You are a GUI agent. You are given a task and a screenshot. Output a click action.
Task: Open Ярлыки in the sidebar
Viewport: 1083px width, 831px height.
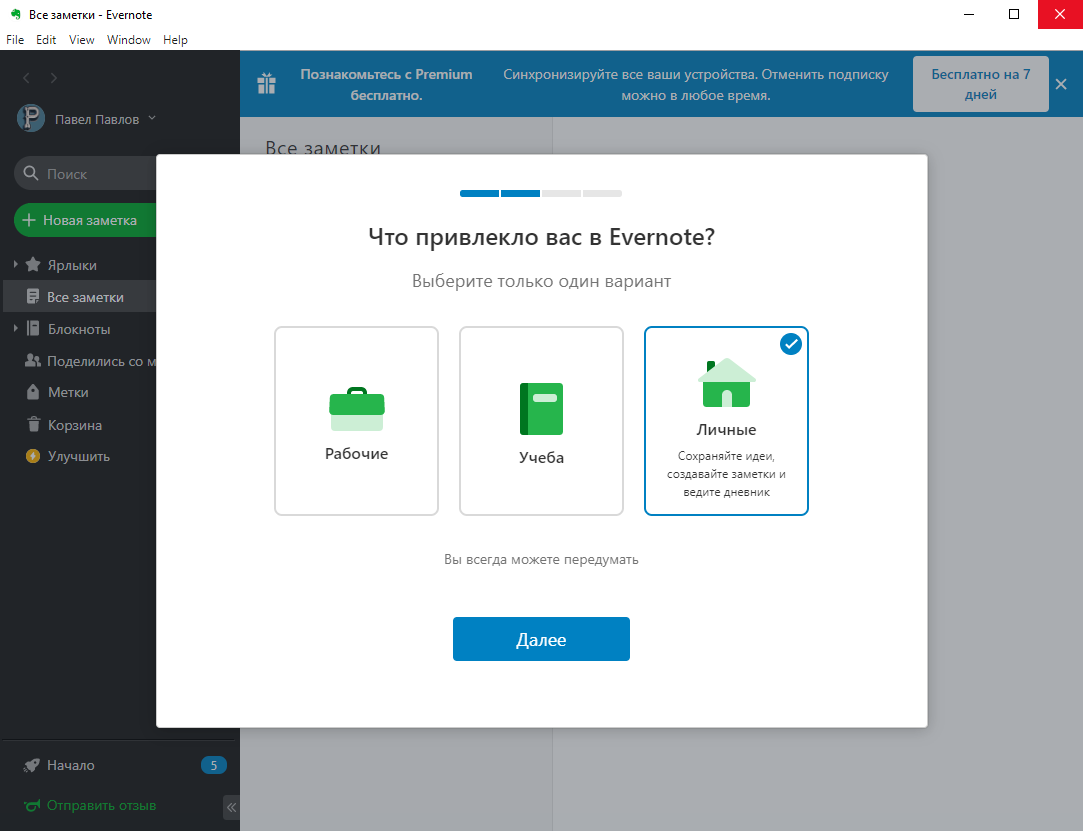[x=72, y=265]
